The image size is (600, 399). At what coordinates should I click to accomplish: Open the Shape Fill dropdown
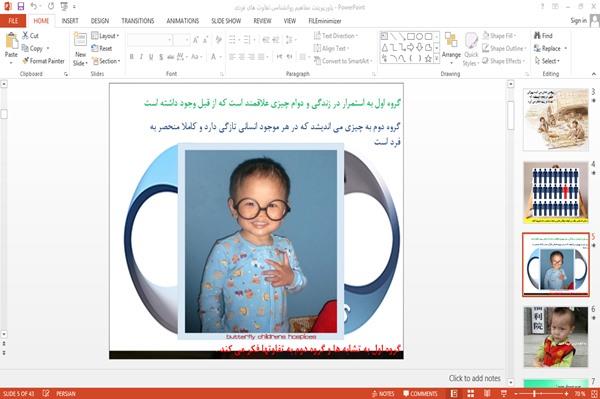[x=499, y=36]
